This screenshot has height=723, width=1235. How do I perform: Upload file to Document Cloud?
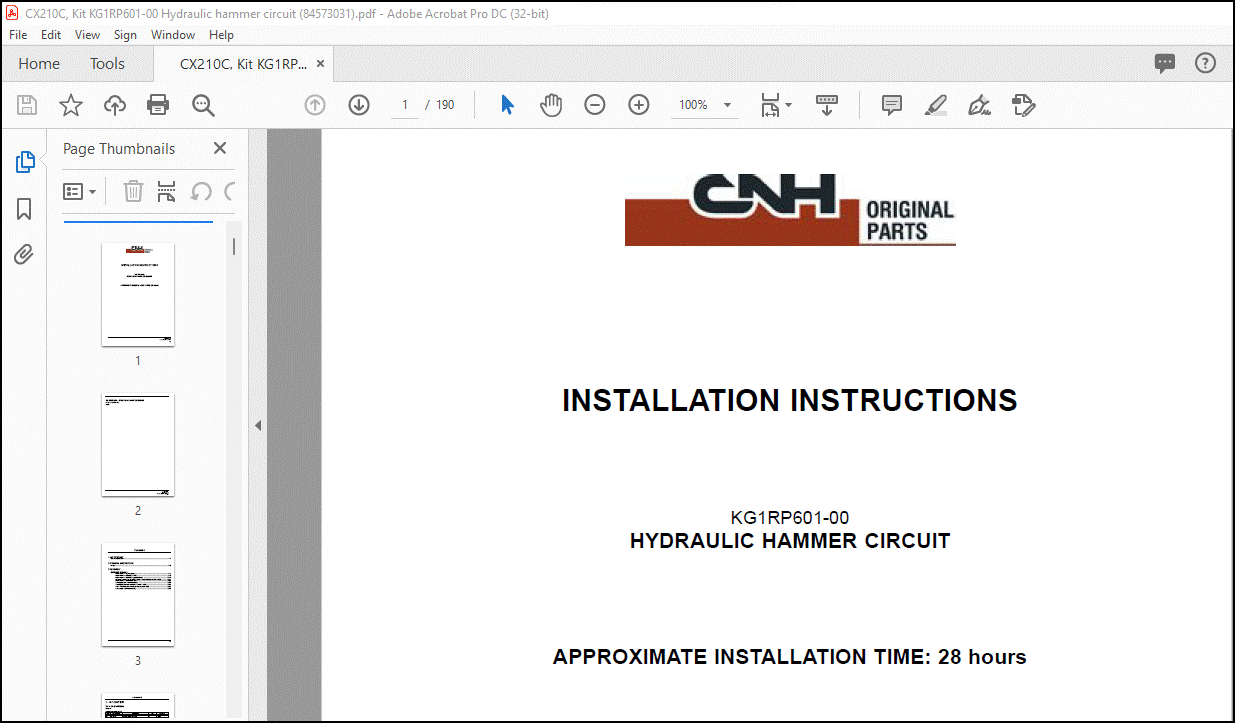(115, 105)
